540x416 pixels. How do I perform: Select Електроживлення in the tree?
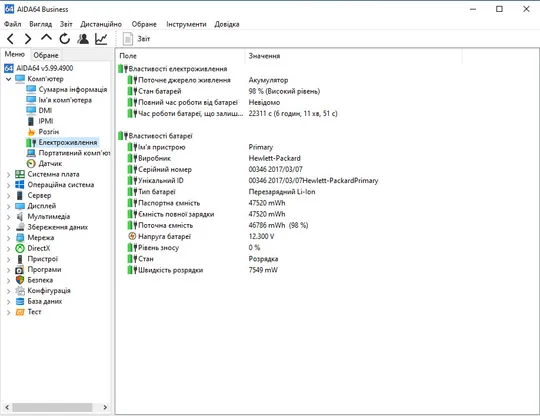click(x=68, y=142)
